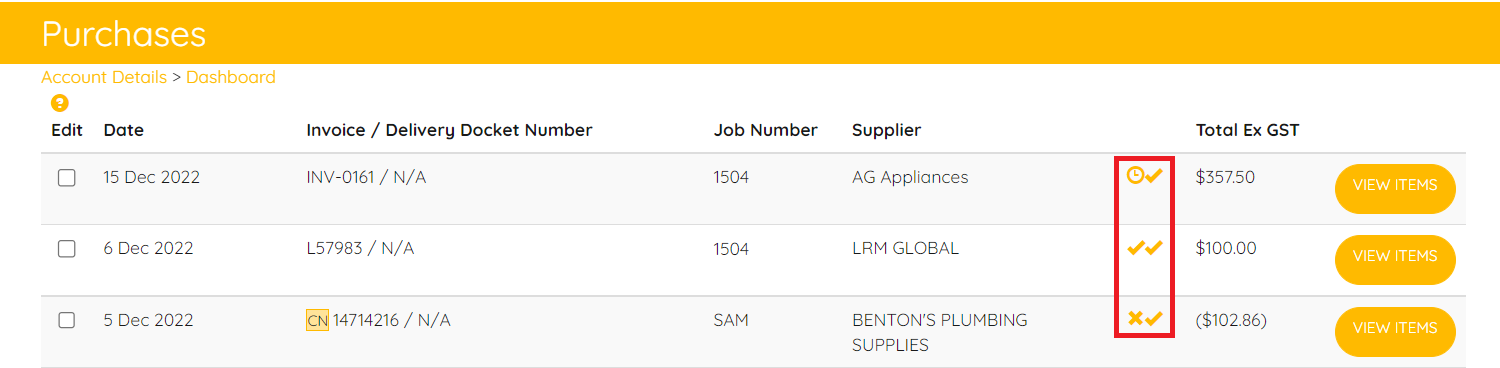This screenshot has height=368, width=1500.
Task: Go to the Dashboard breadcrumb link
Action: [230, 77]
